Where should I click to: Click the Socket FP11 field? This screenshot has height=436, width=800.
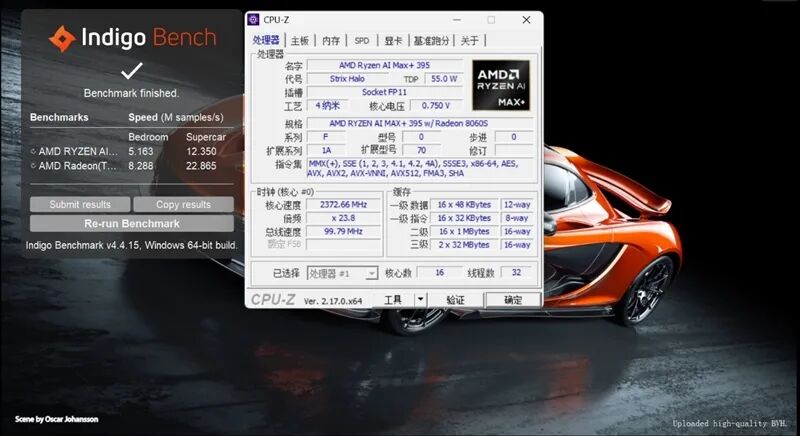(385, 92)
